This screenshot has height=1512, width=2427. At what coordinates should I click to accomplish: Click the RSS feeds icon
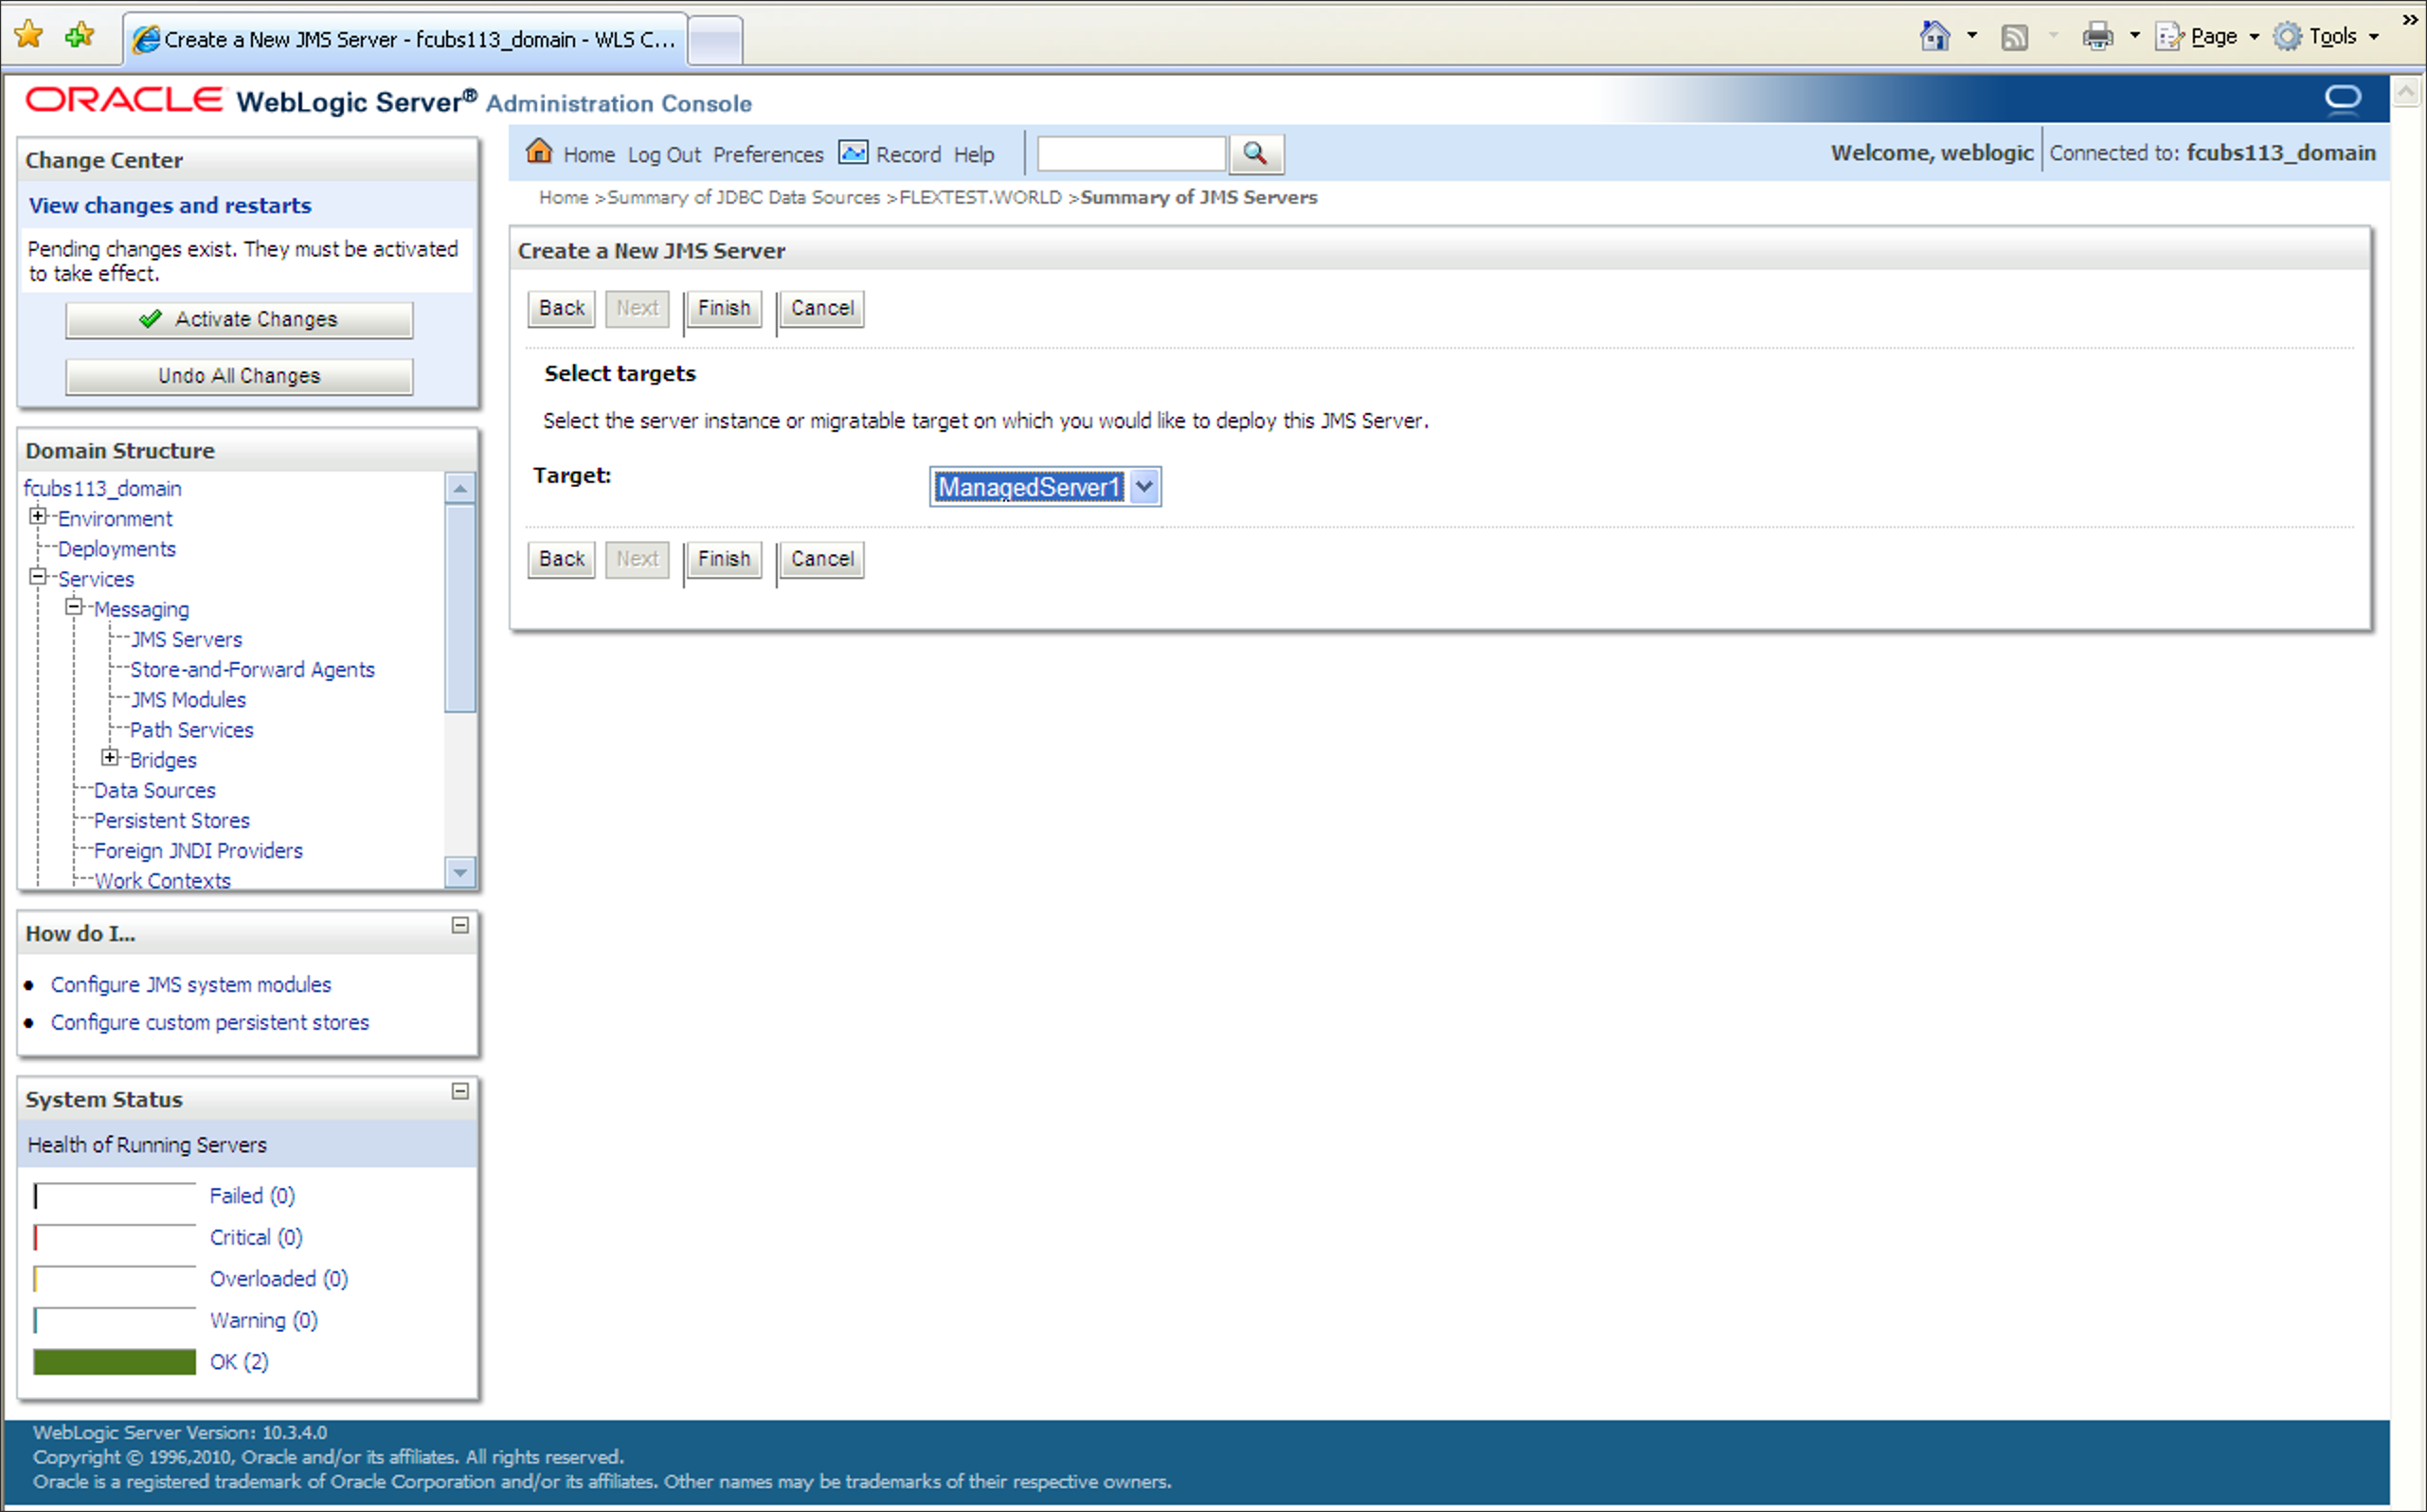pyautogui.click(x=2014, y=38)
